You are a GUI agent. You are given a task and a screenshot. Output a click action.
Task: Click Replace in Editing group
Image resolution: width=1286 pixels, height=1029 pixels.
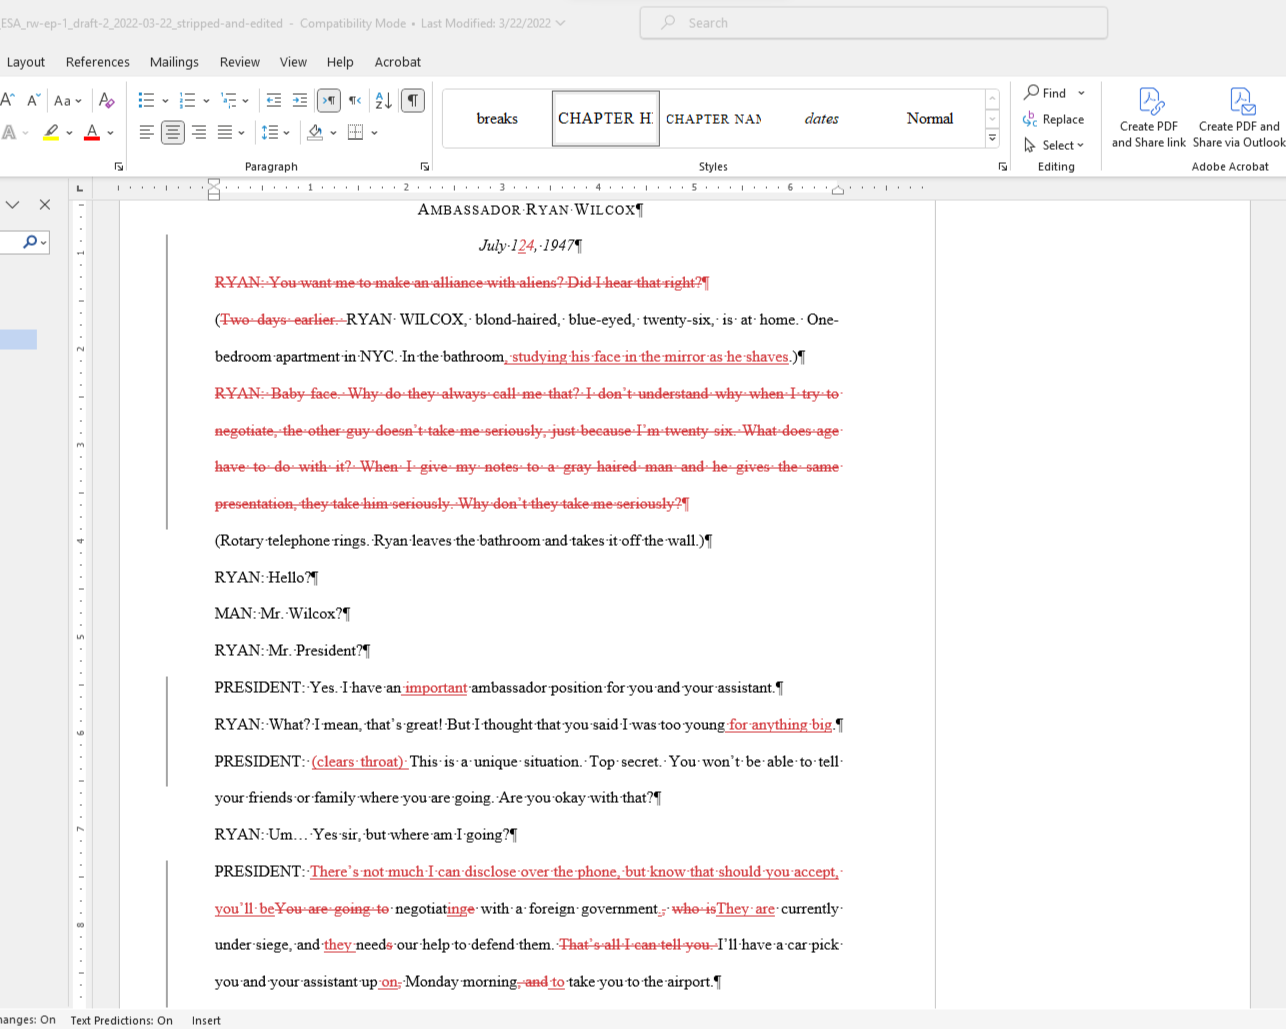point(1054,119)
